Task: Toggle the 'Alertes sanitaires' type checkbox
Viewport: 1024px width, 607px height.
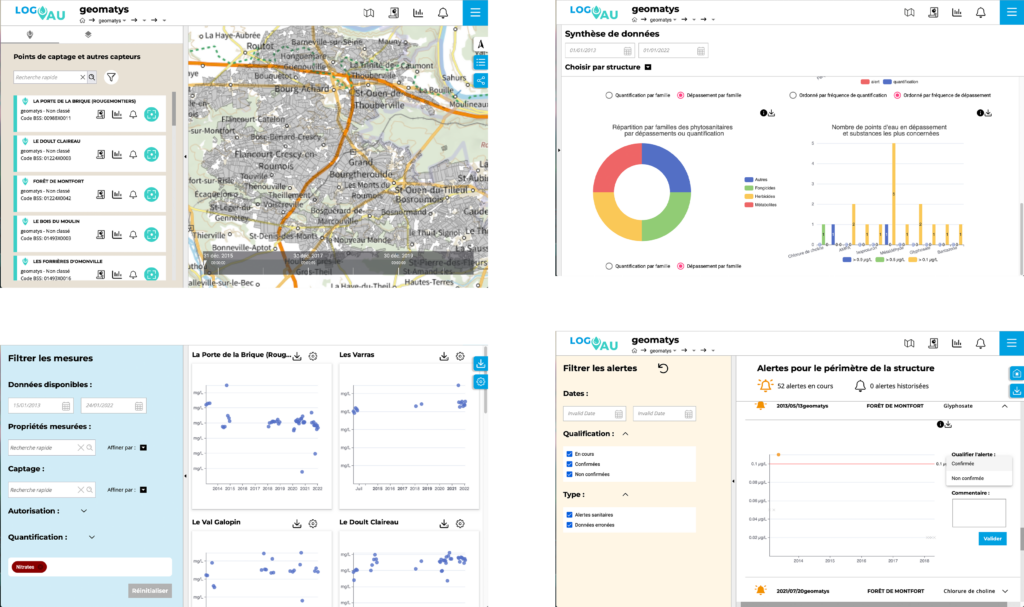Action: [x=569, y=515]
